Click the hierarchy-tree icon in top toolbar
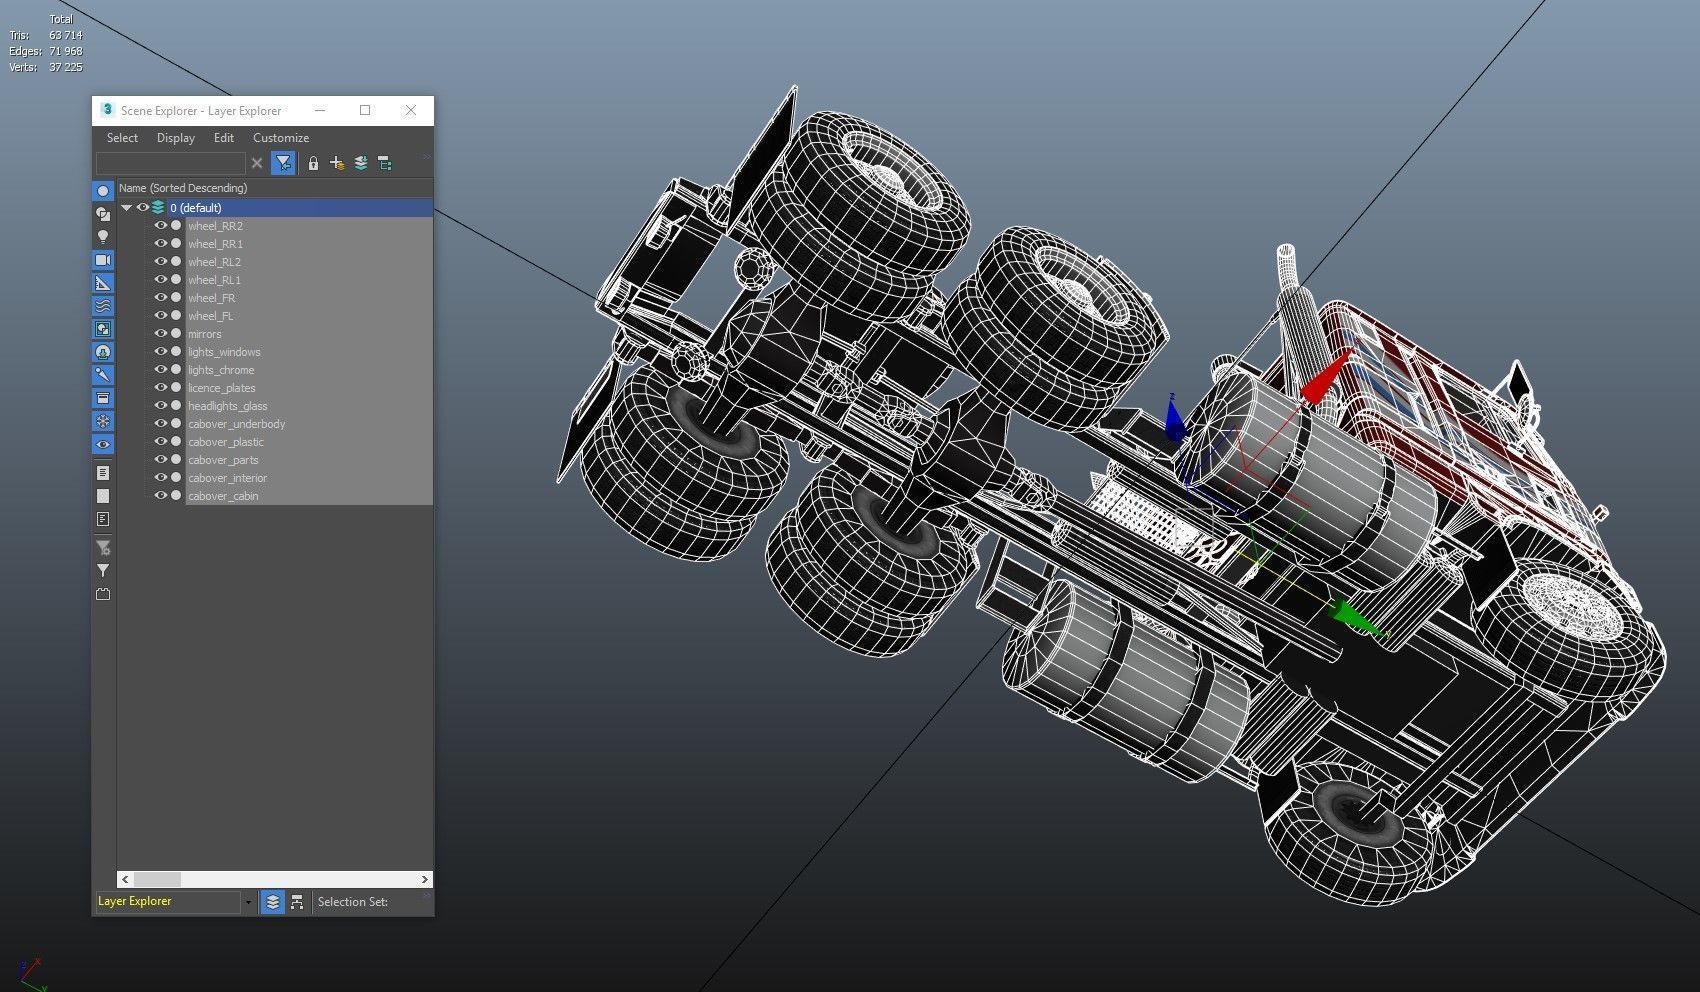Viewport: 1700px width, 992px height. (x=385, y=163)
